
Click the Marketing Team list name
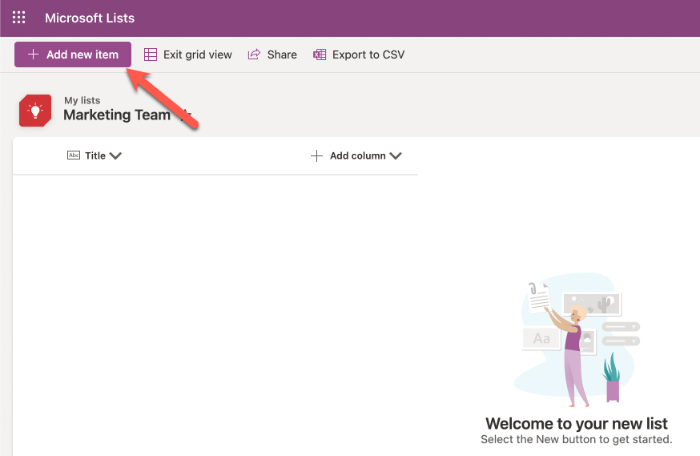click(x=117, y=115)
